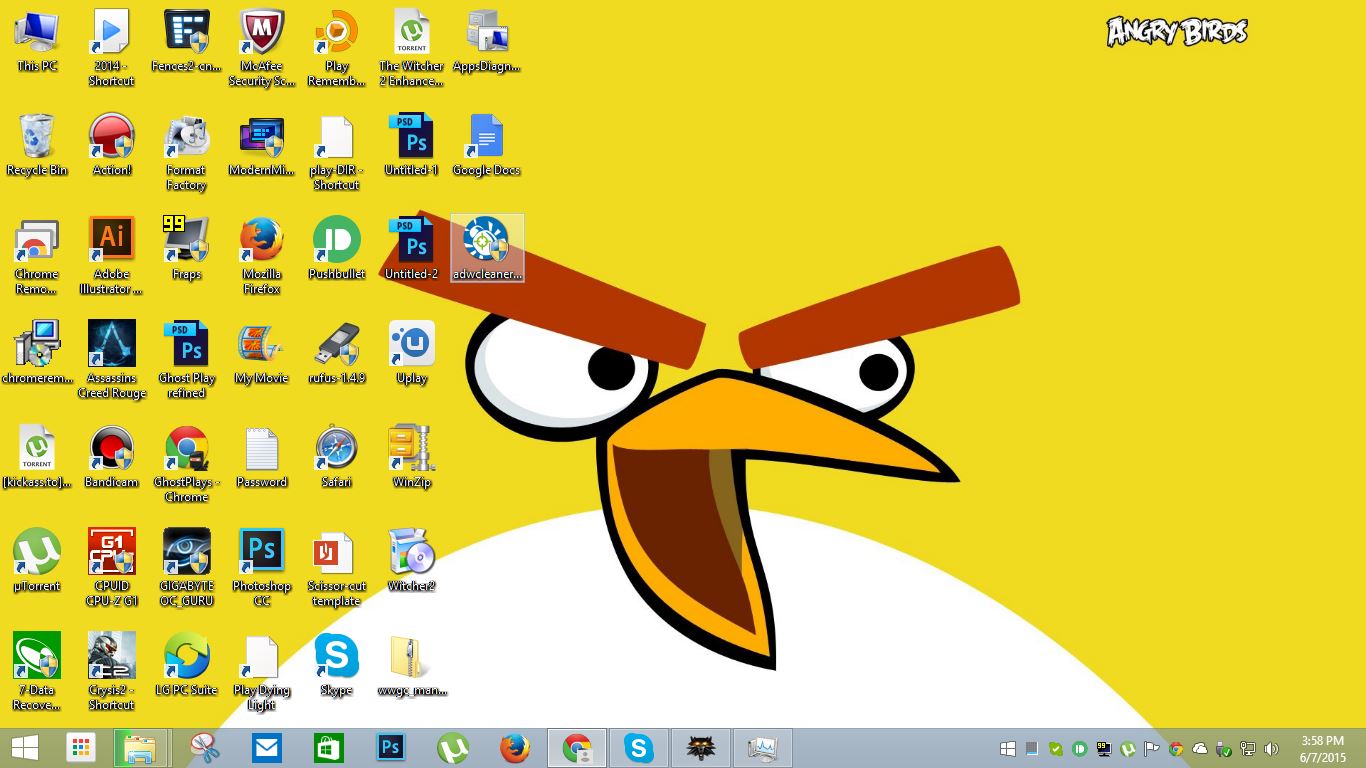Launch Snipping Tool from the taskbar

coord(204,748)
